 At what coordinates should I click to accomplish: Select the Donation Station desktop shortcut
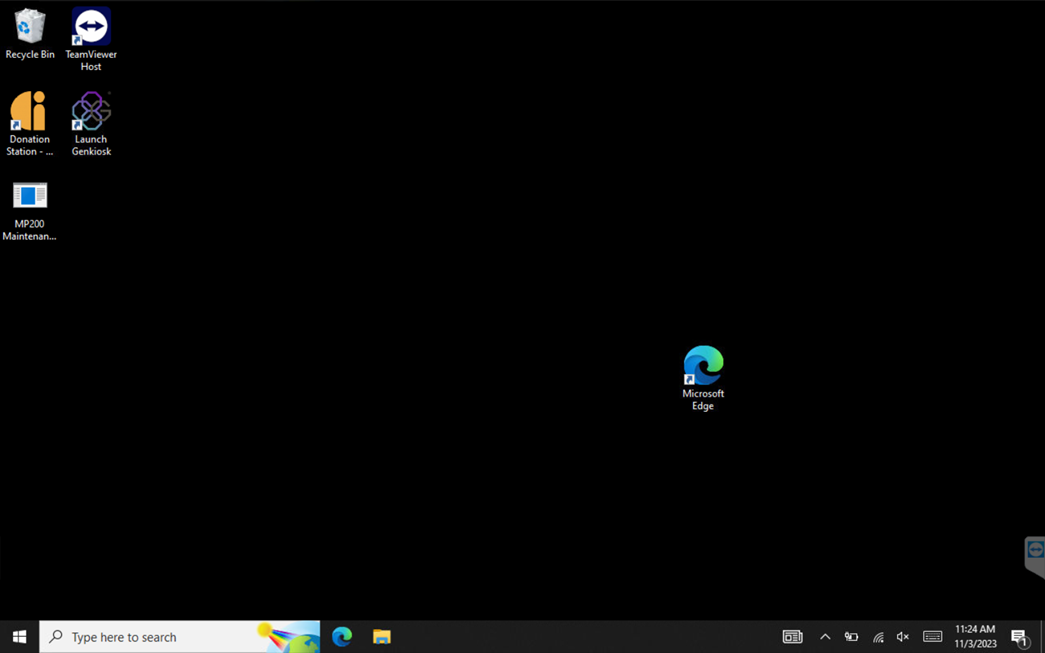(29, 124)
